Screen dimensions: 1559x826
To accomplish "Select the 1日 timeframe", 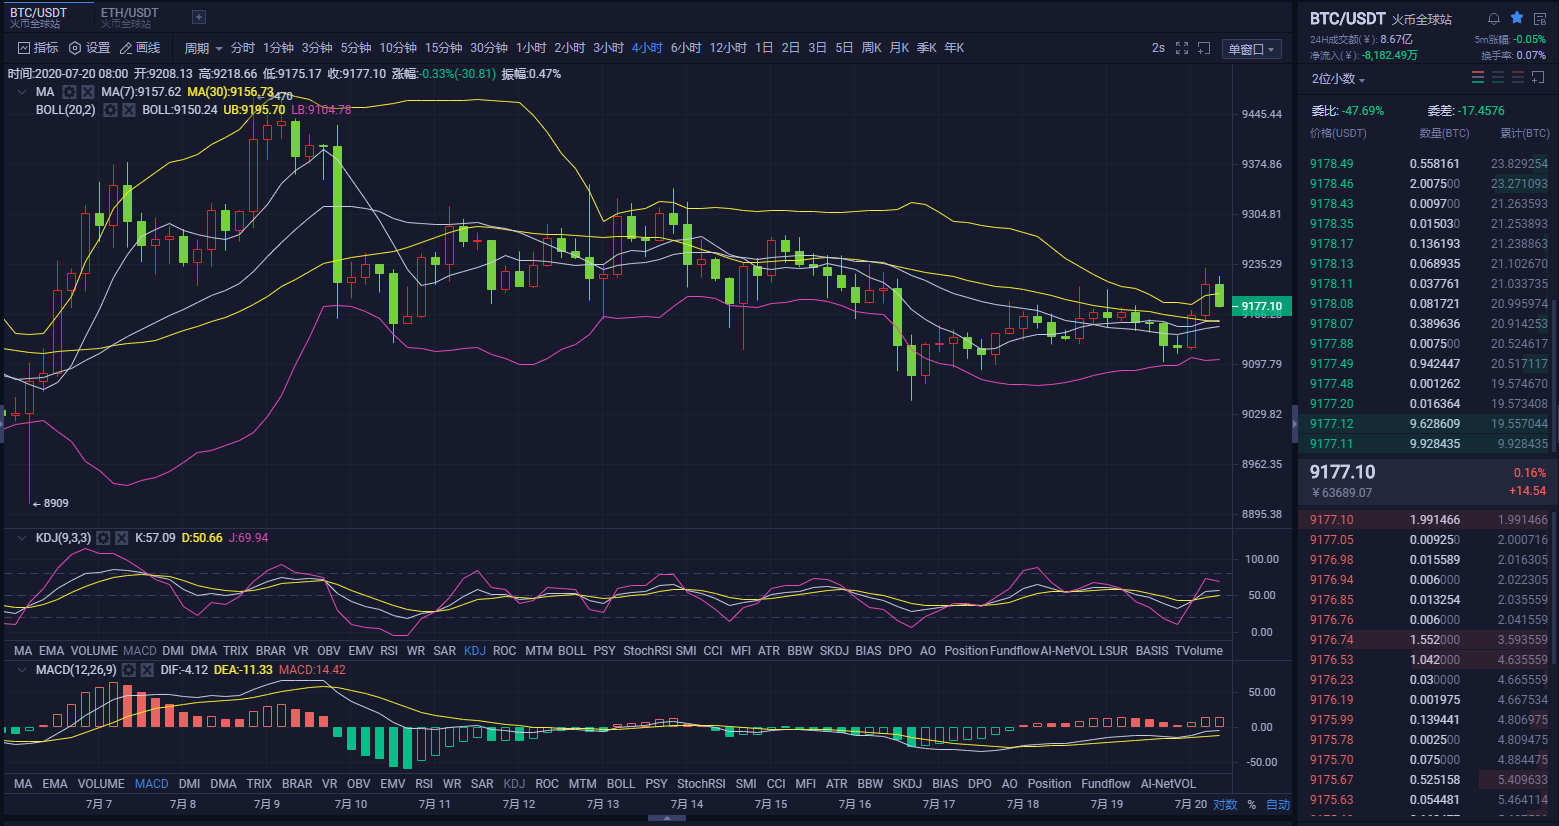I will (764, 48).
